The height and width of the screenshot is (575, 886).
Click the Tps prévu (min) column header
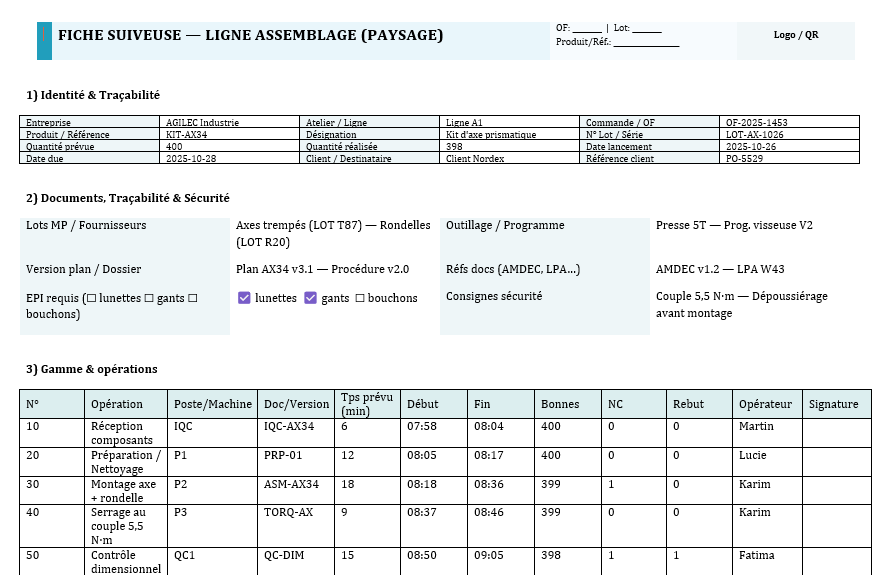(365, 404)
